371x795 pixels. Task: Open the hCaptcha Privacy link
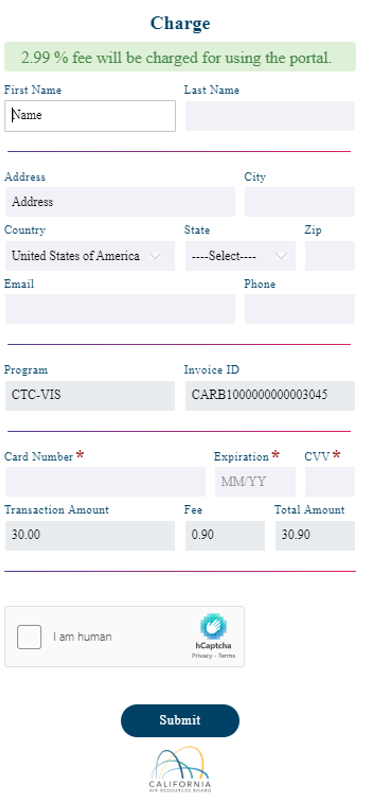202,656
